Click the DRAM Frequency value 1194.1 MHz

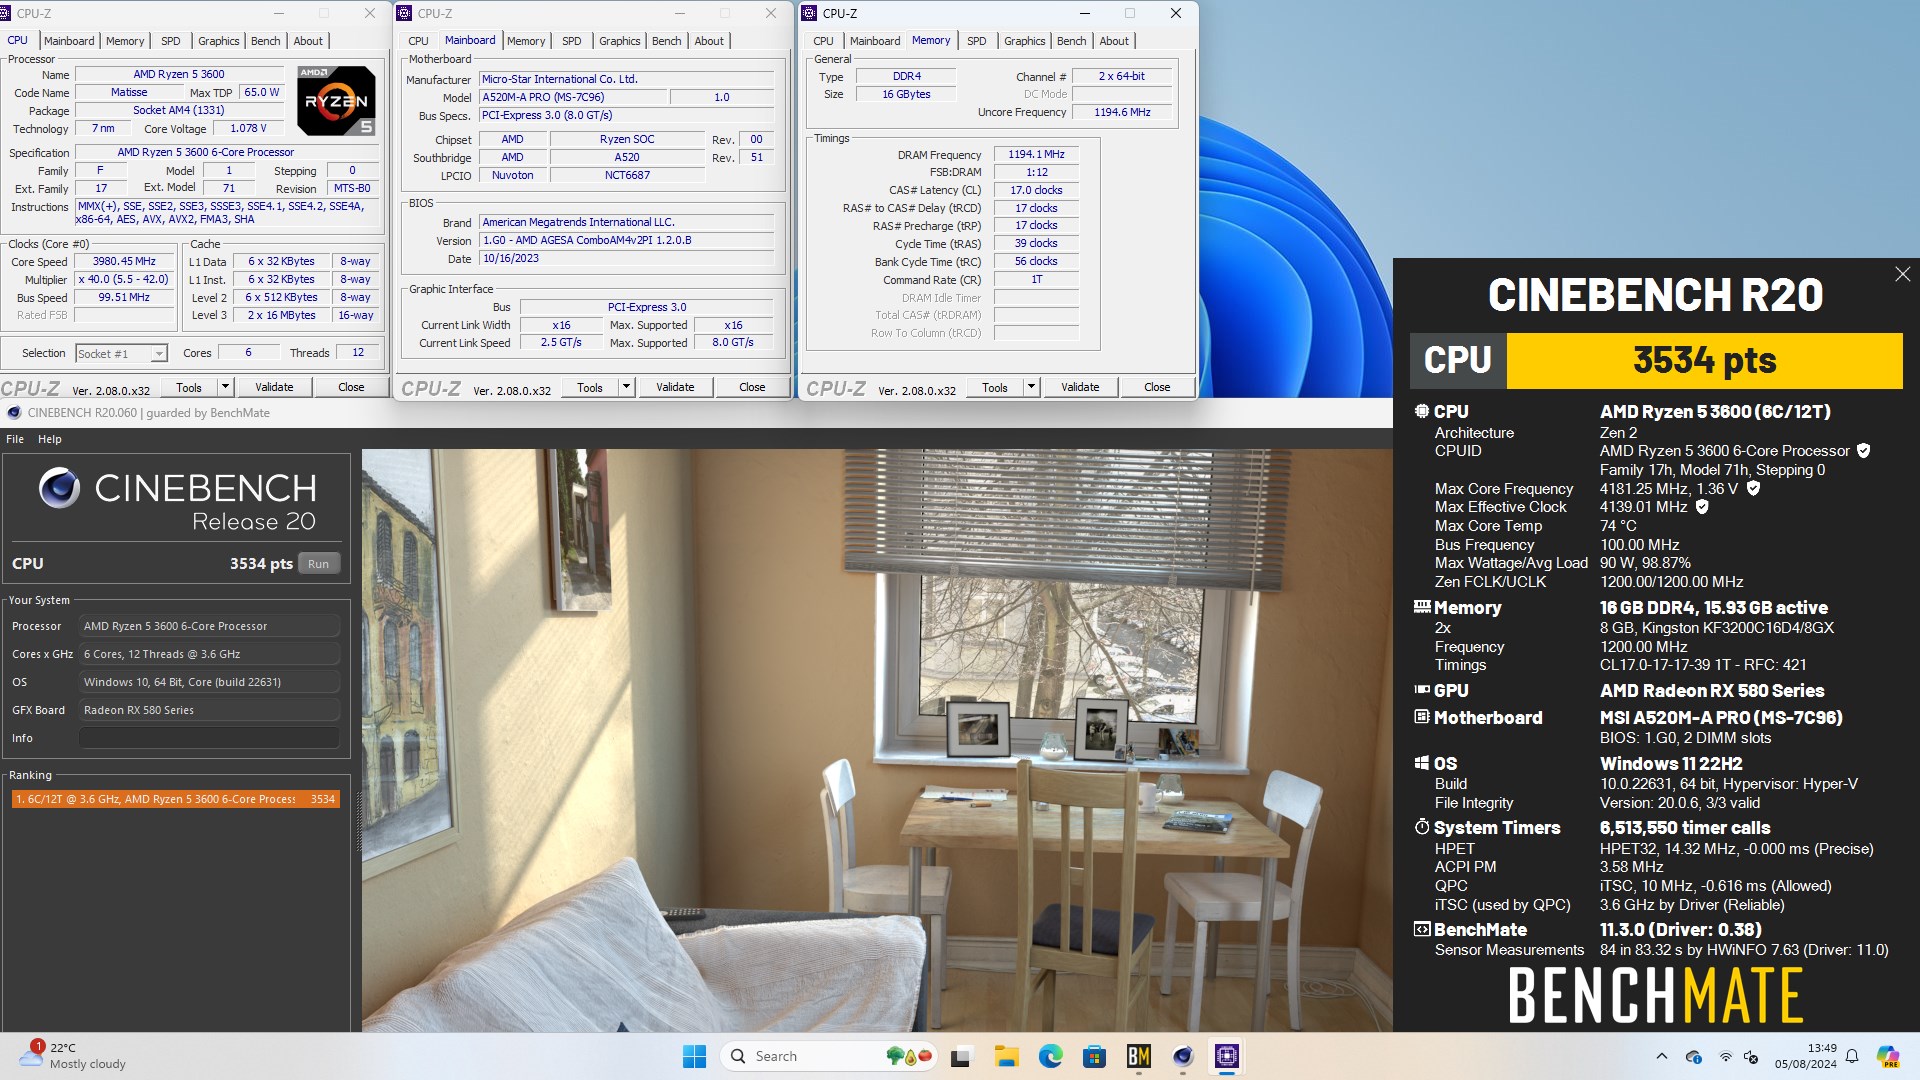click(x=1036, y=154)
